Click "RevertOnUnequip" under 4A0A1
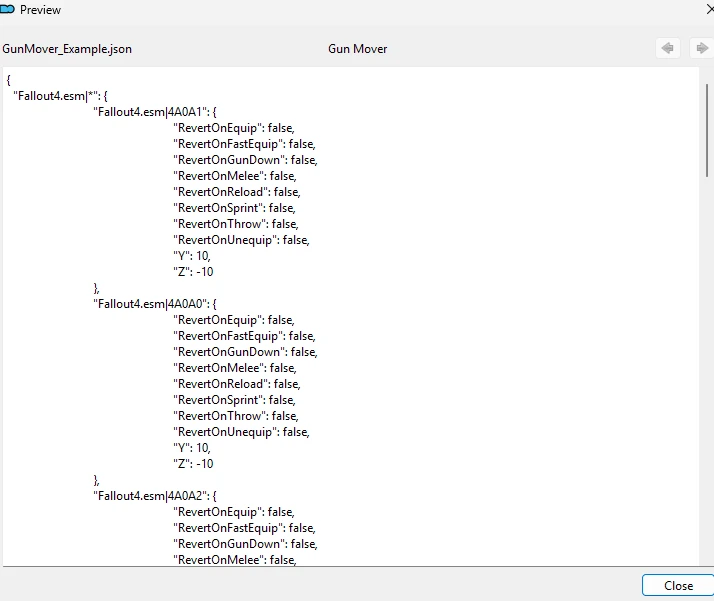714x601 pixels. pos(241,240)
